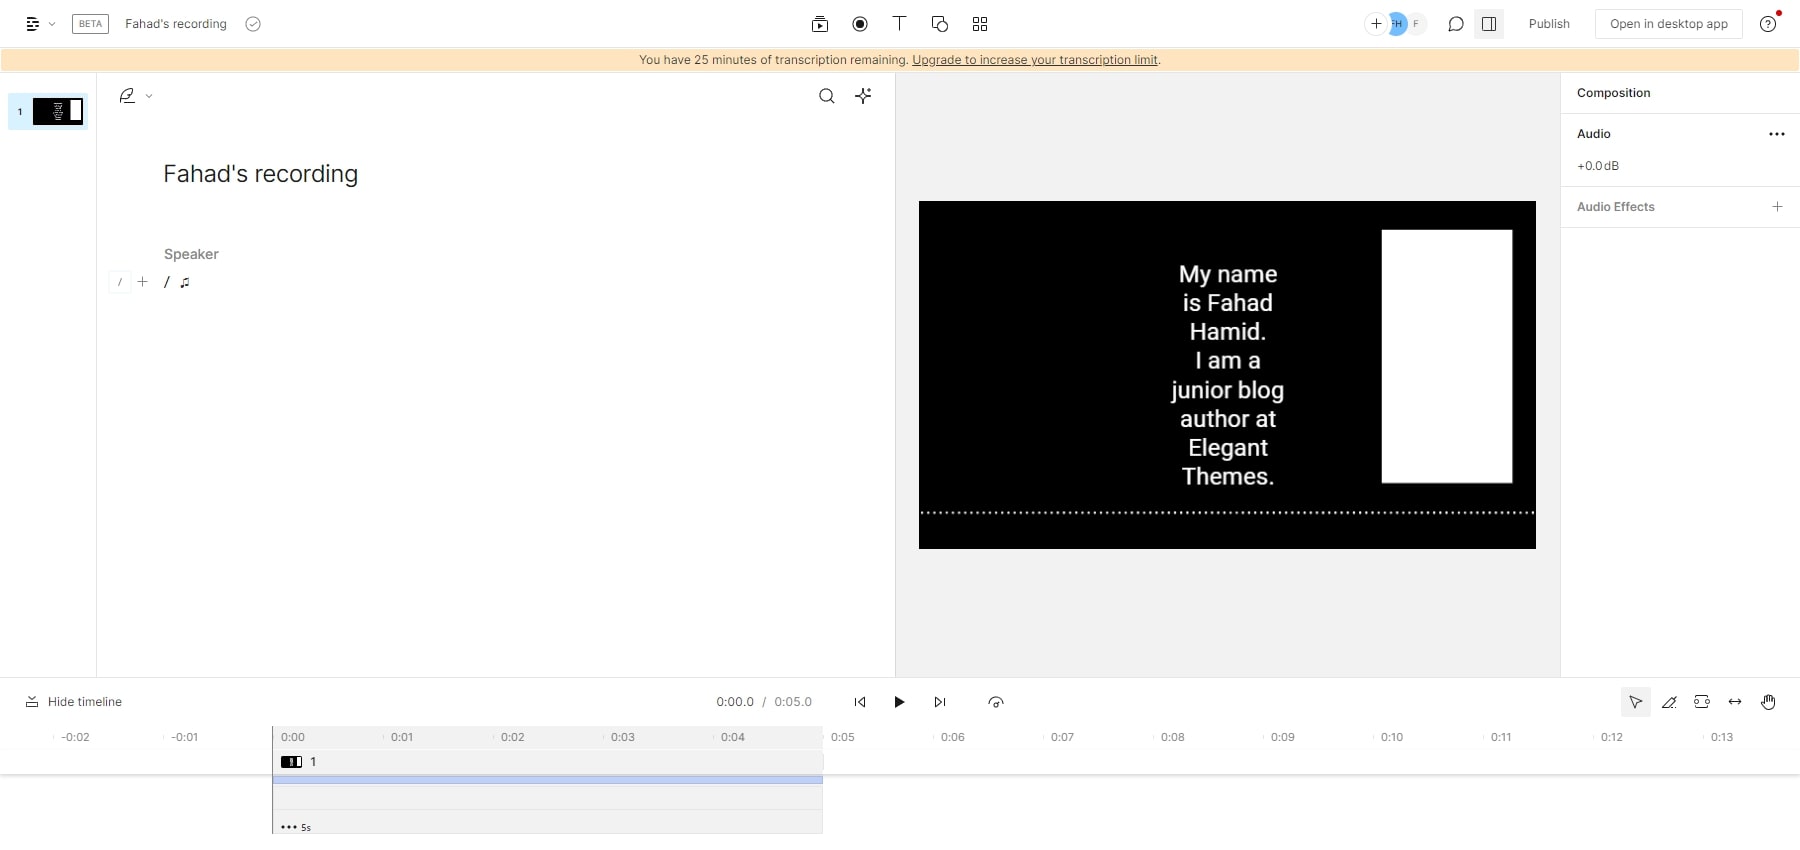Play the composition
Viewport: 1800px width, 850px height.
[x=899, y=702]
